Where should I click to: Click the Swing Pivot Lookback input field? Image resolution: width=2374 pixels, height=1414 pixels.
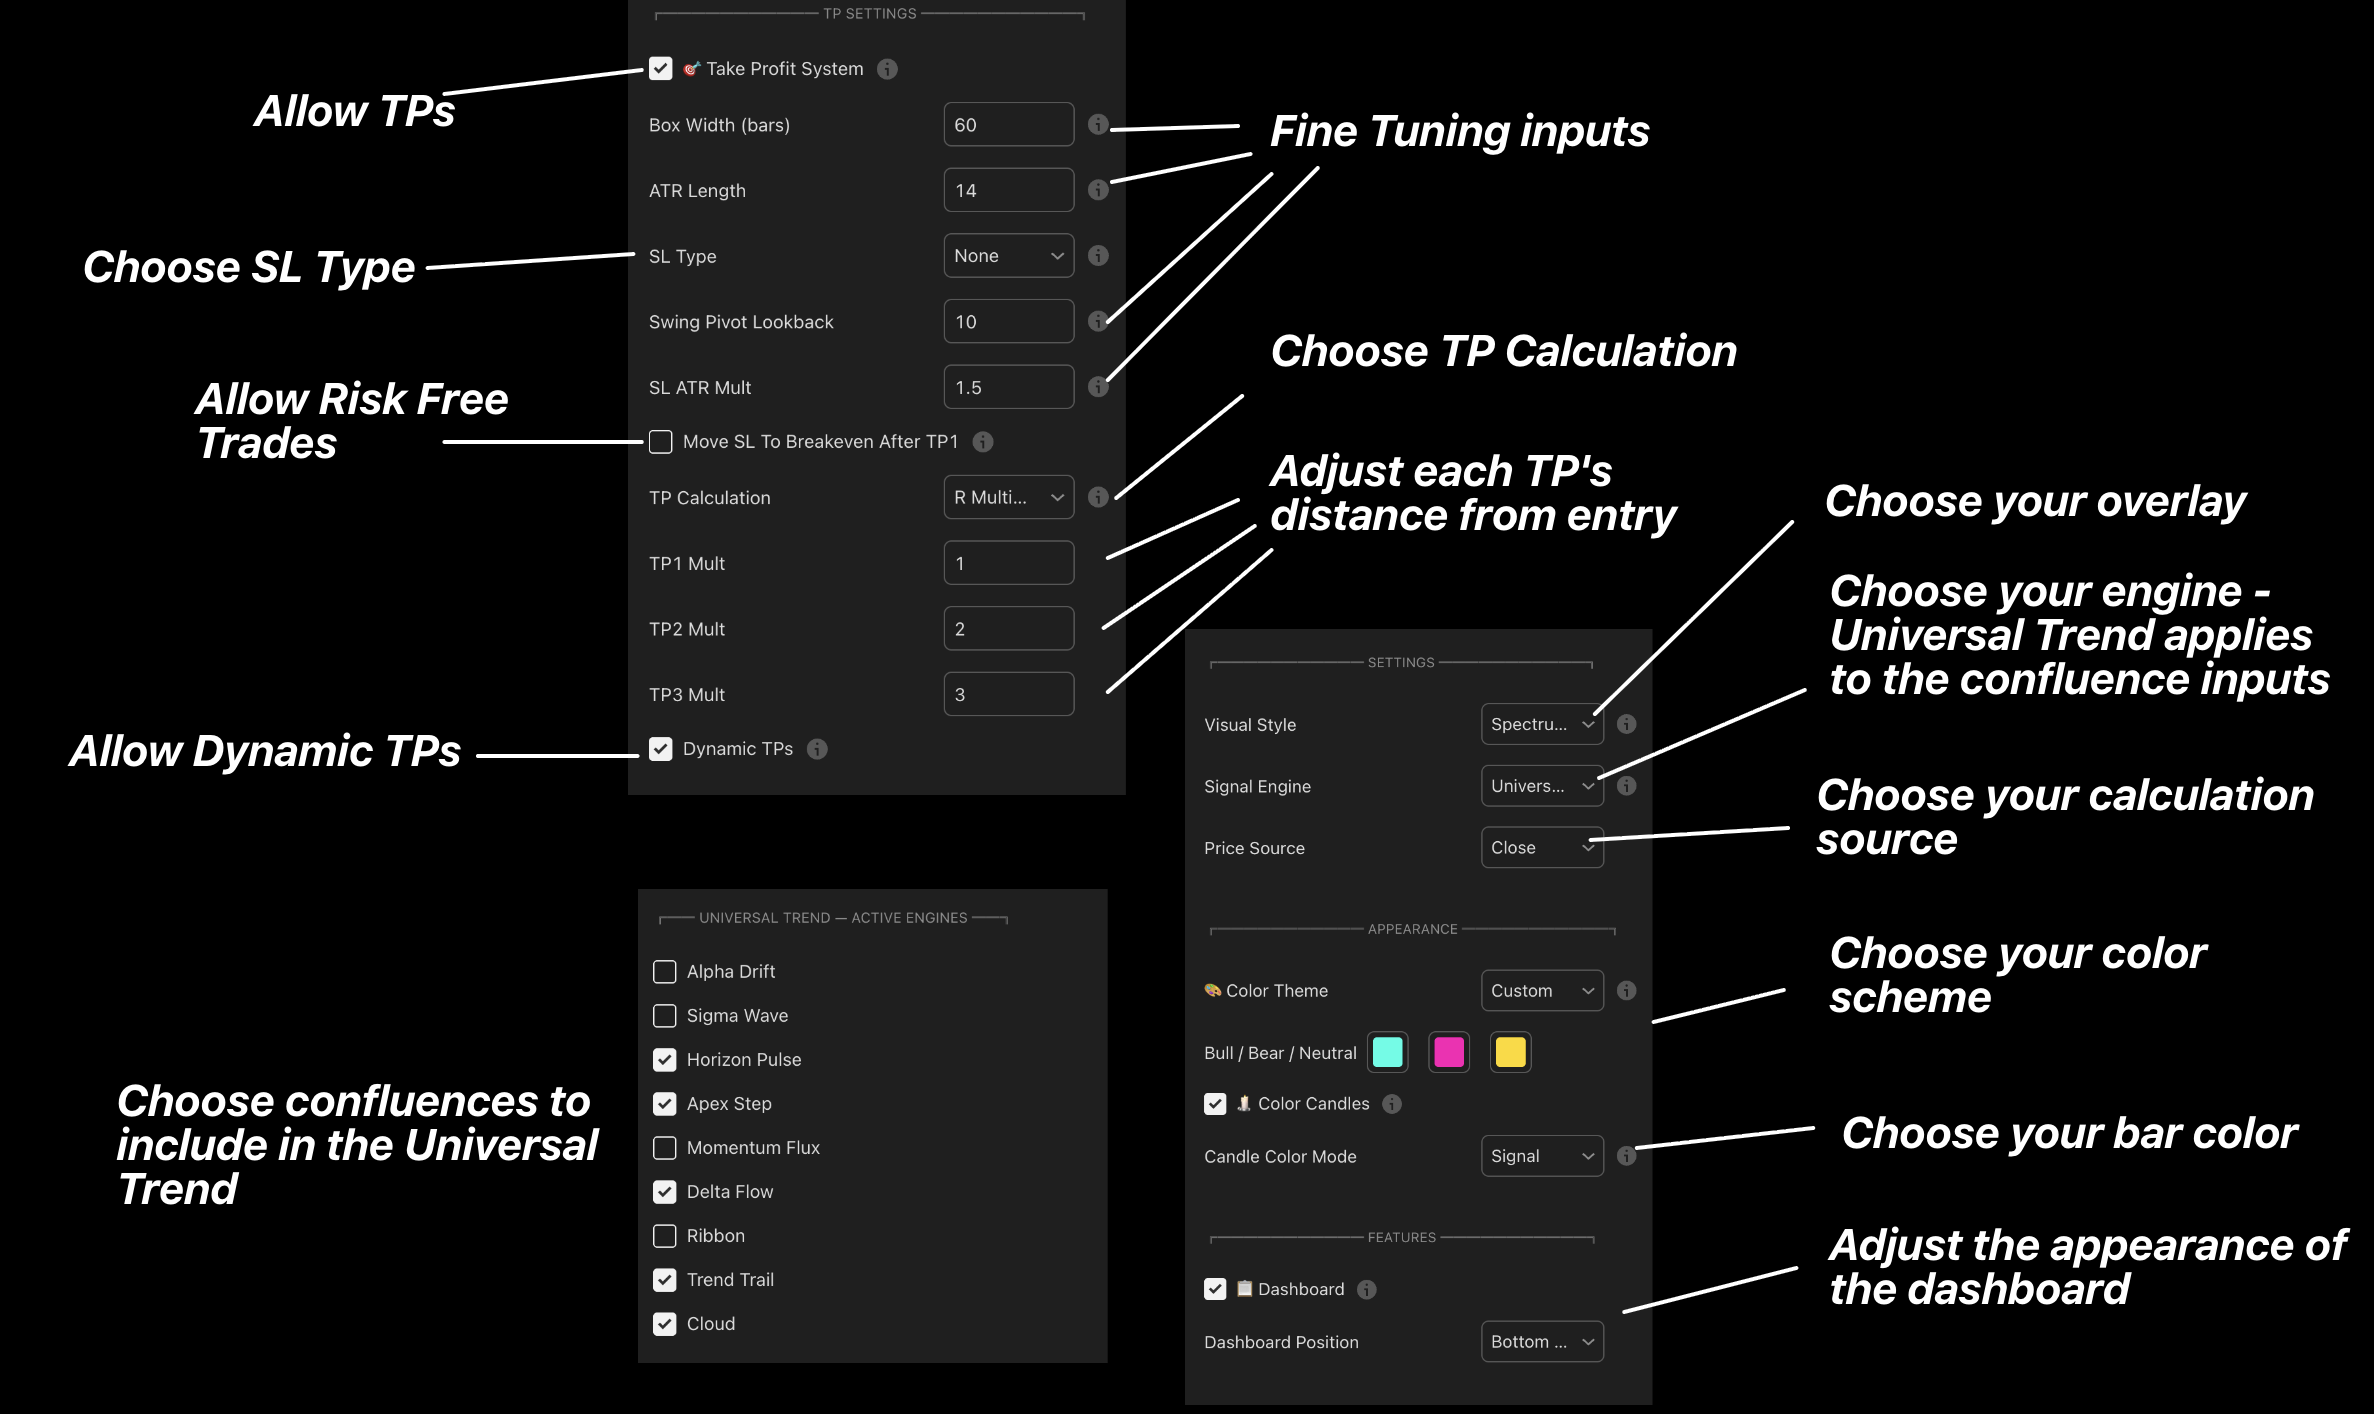tap(1009, 321)
